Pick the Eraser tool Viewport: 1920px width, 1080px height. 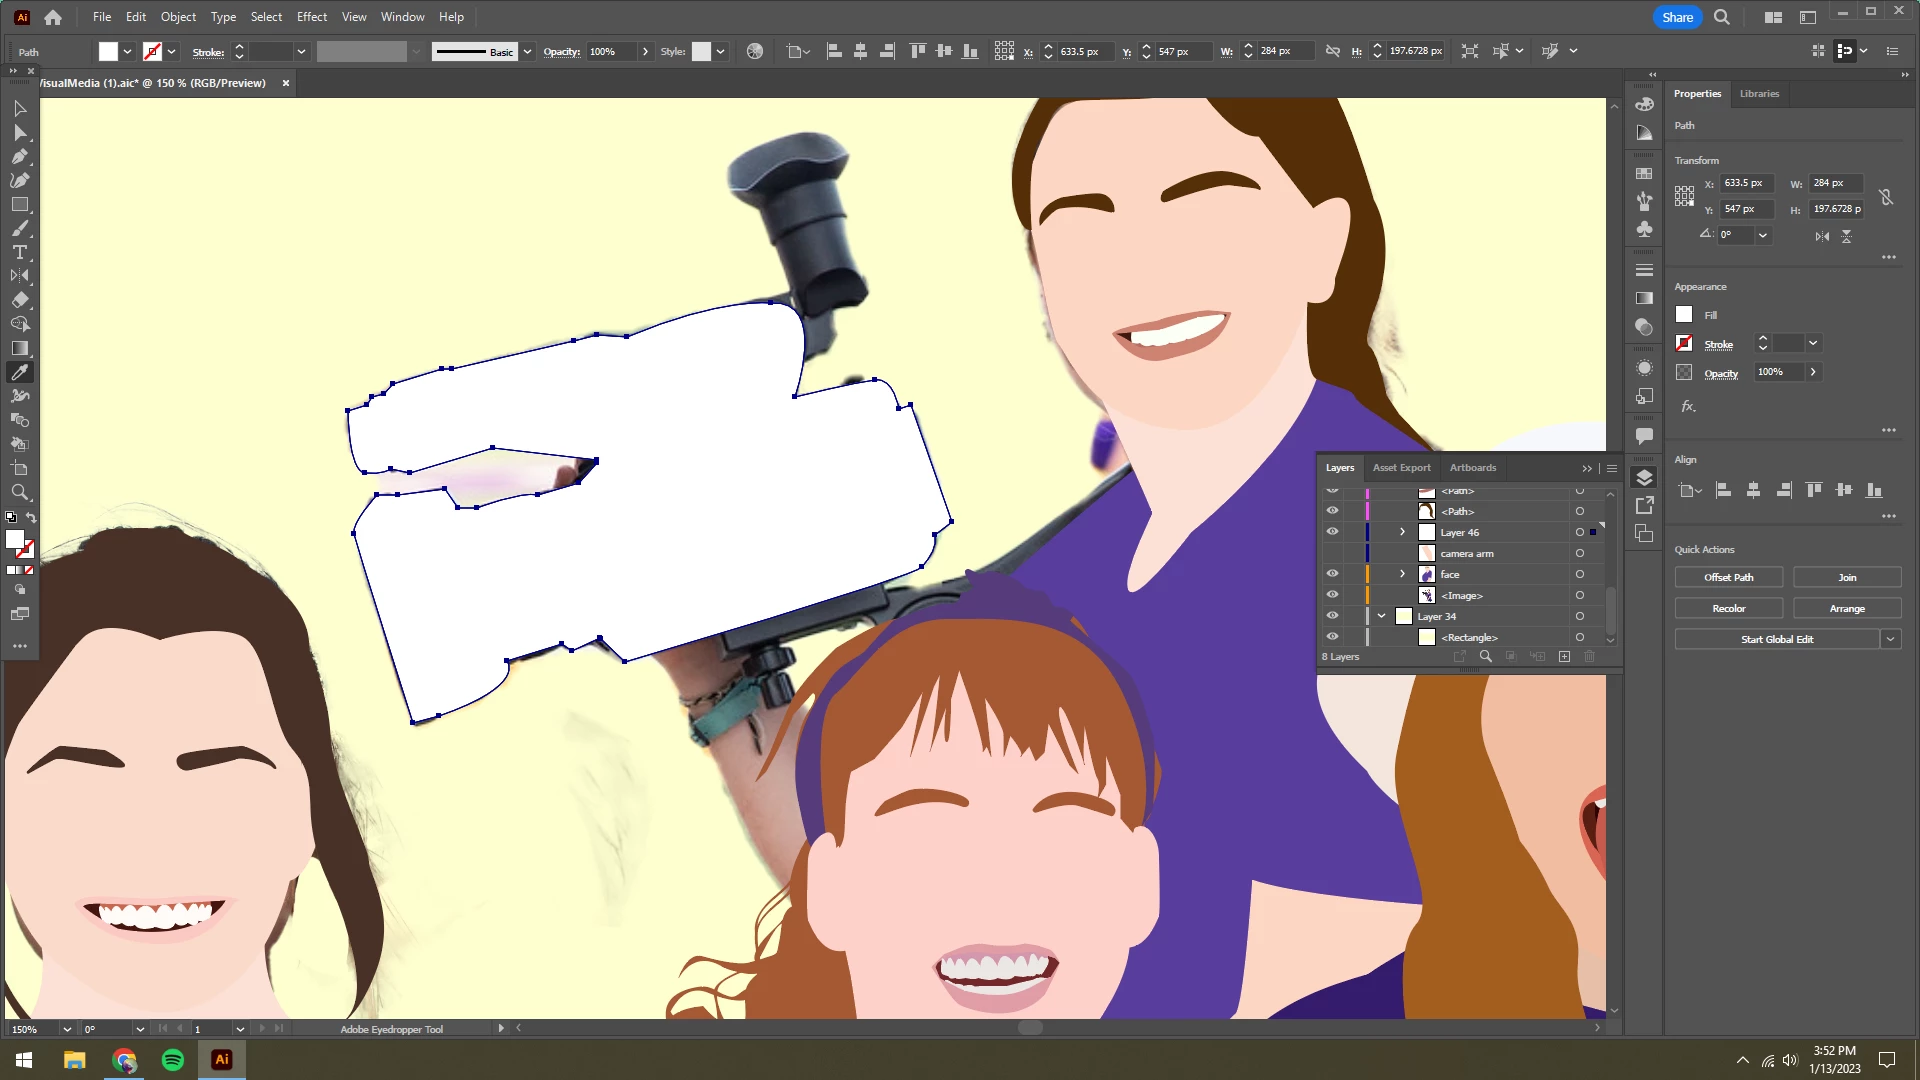tap(19, 300)
